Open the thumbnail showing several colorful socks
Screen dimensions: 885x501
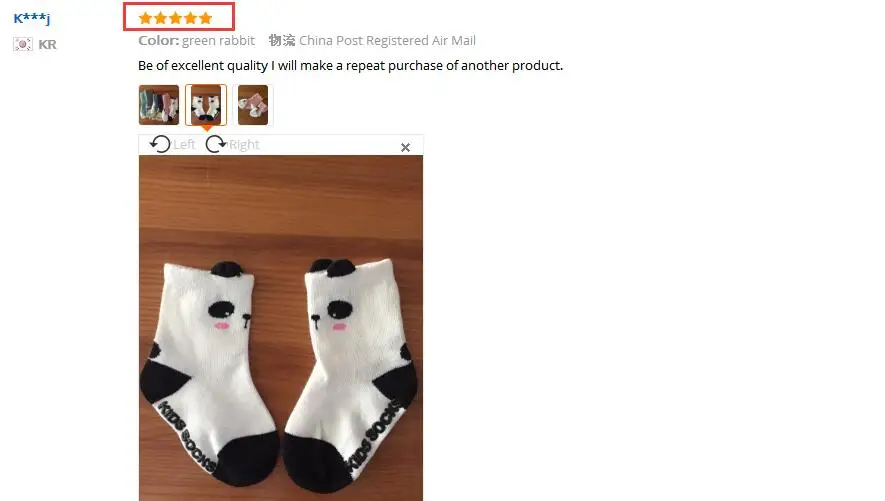click(x=159, y=105)
